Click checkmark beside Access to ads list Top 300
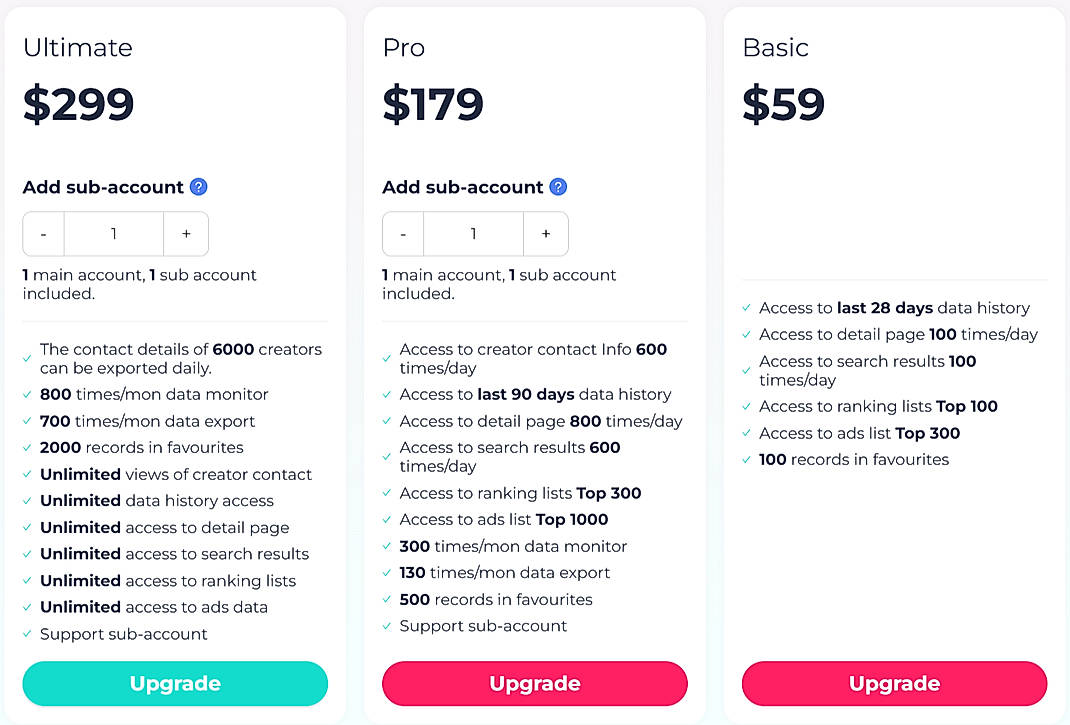1070x725 pixels. [x=747, y=434]
